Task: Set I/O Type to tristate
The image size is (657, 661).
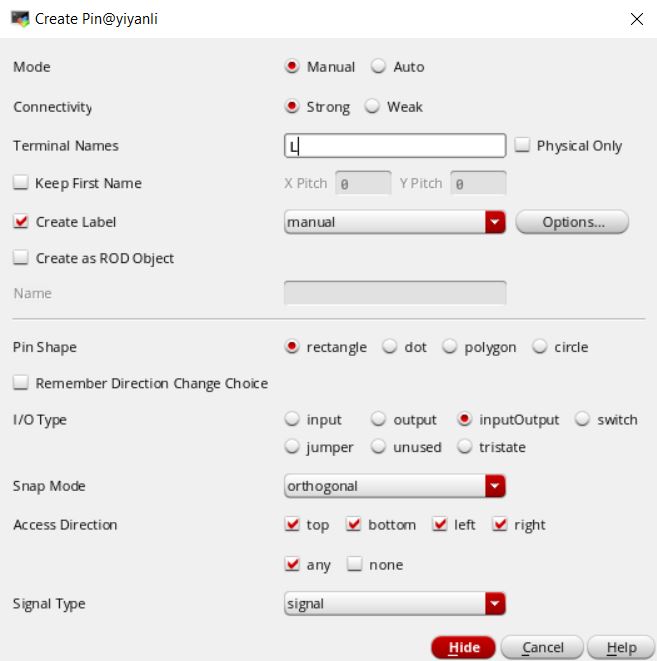Action: (464, 446)
